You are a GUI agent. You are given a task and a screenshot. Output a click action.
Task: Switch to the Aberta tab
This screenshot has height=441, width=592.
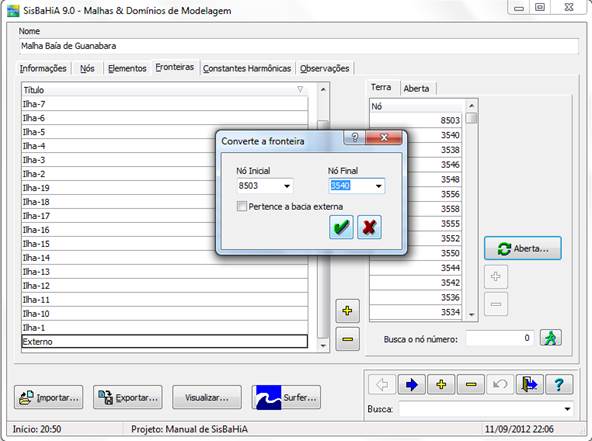point(416,88)
